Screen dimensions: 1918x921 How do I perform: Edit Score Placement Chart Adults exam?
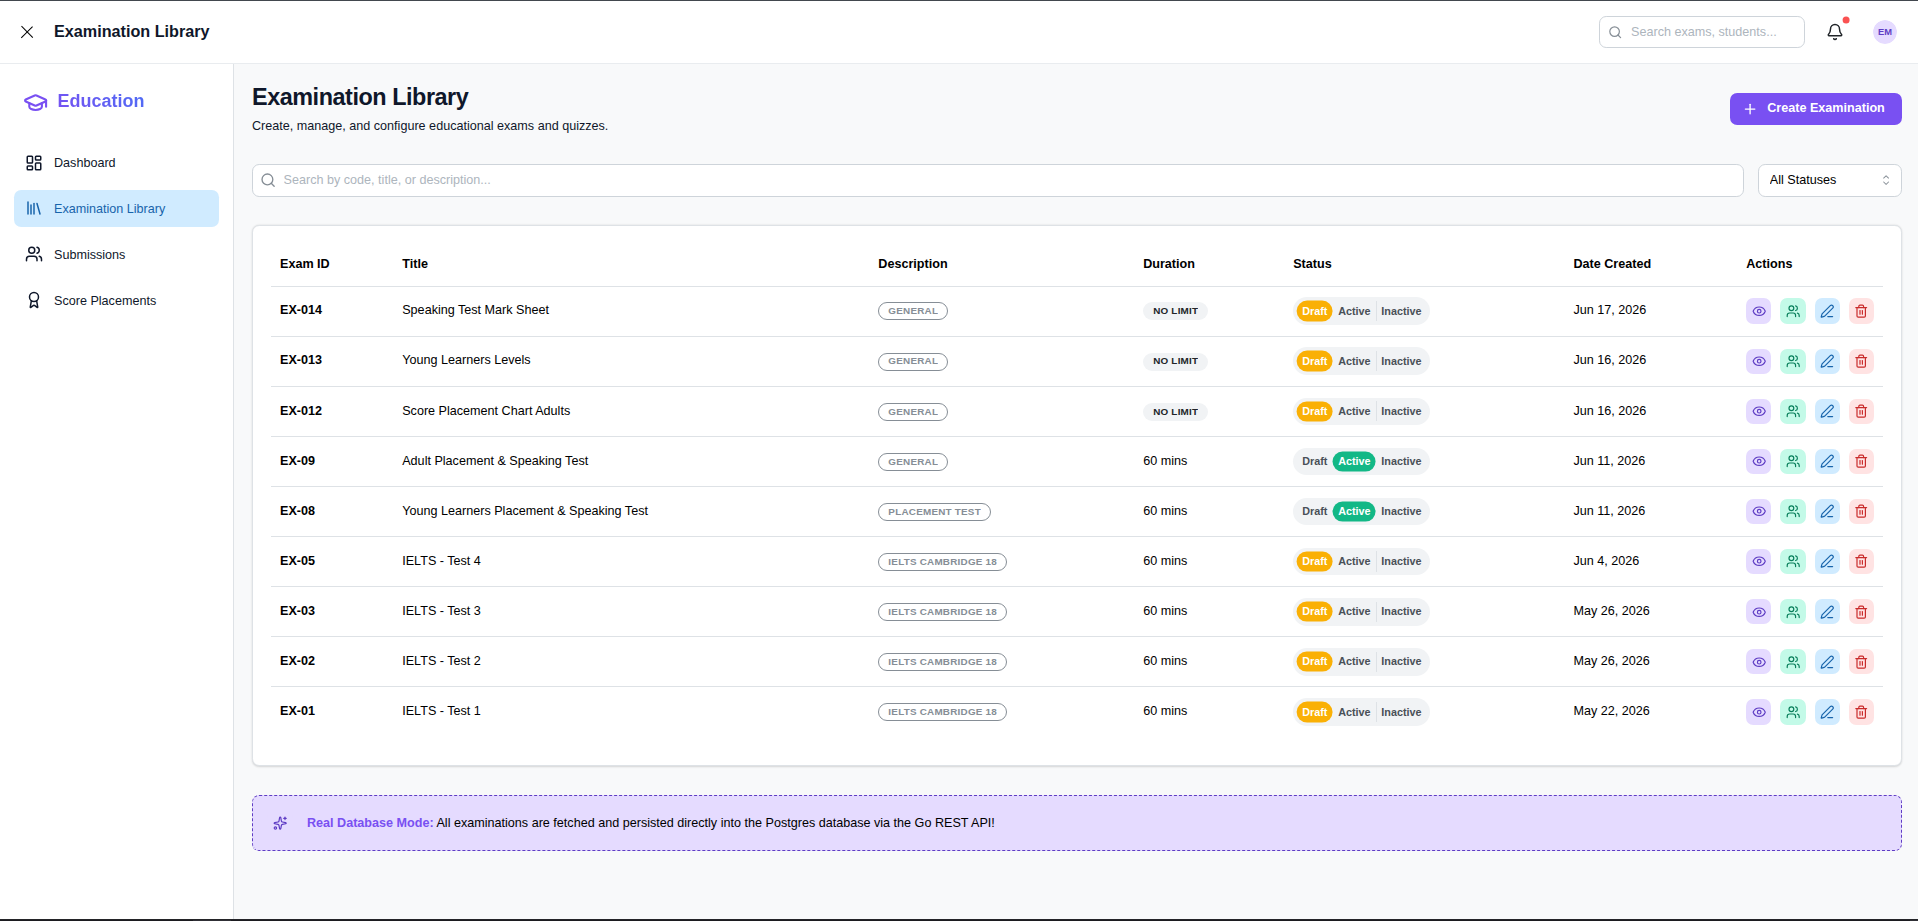[1827, 411]
